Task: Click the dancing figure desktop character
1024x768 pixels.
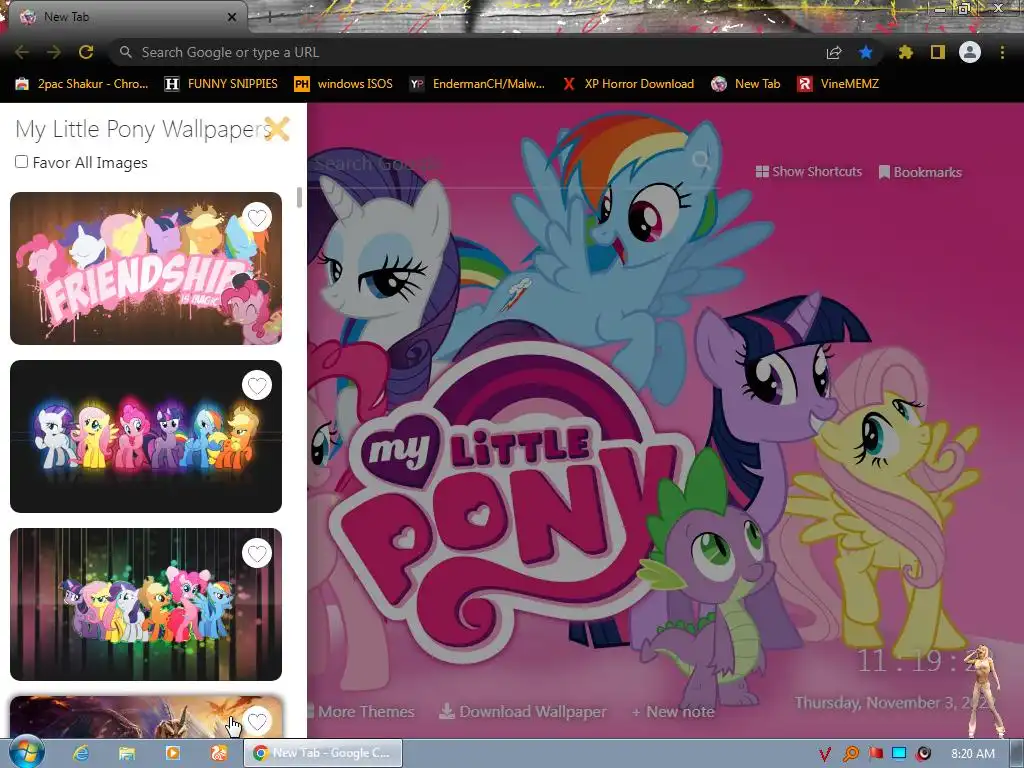Action: [x=984, y=689]
